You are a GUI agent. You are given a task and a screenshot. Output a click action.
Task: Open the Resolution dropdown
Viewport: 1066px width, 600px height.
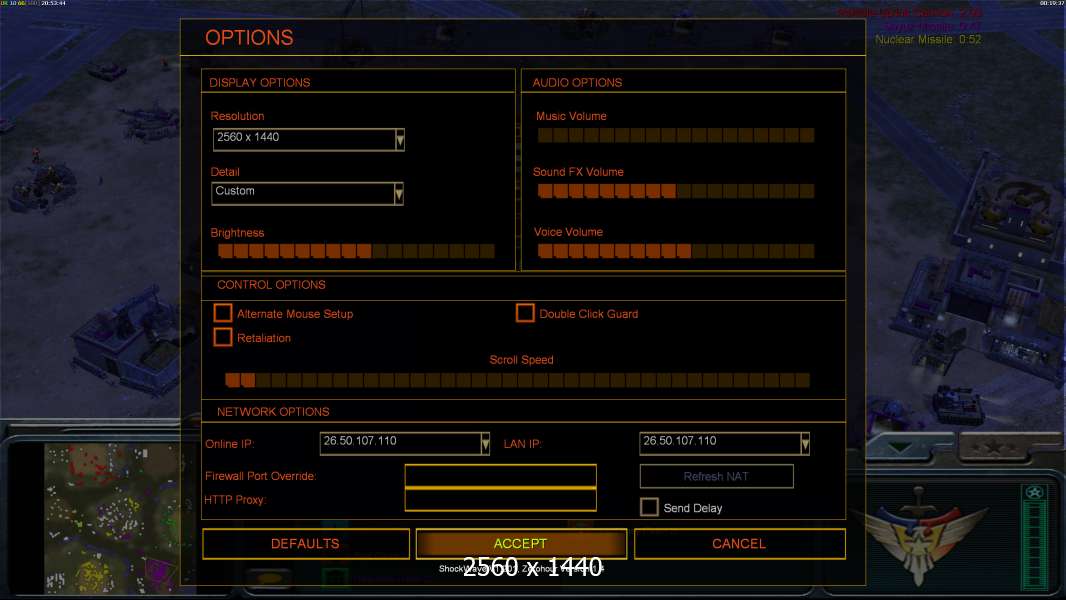tap(309, 139)
